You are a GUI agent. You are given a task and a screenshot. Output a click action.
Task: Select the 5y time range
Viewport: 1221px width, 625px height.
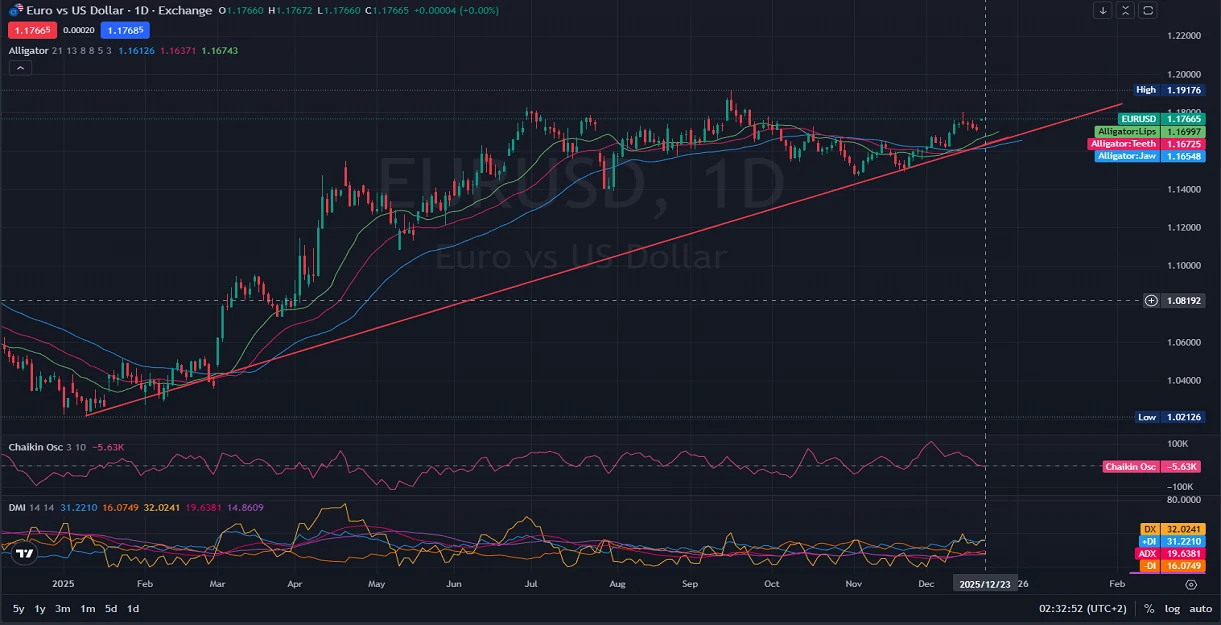19,608
